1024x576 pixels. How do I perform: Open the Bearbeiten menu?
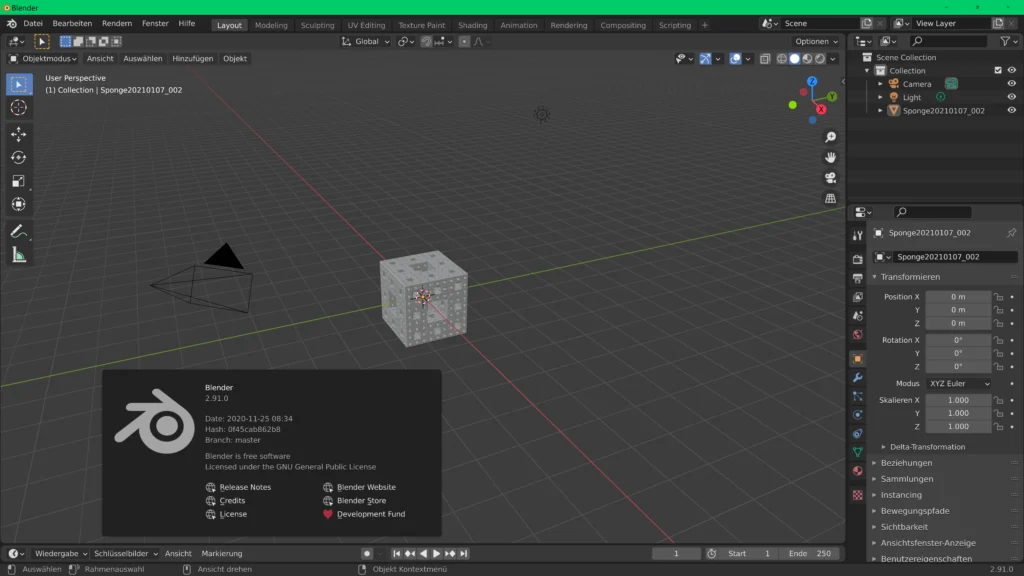coord(72,24)
